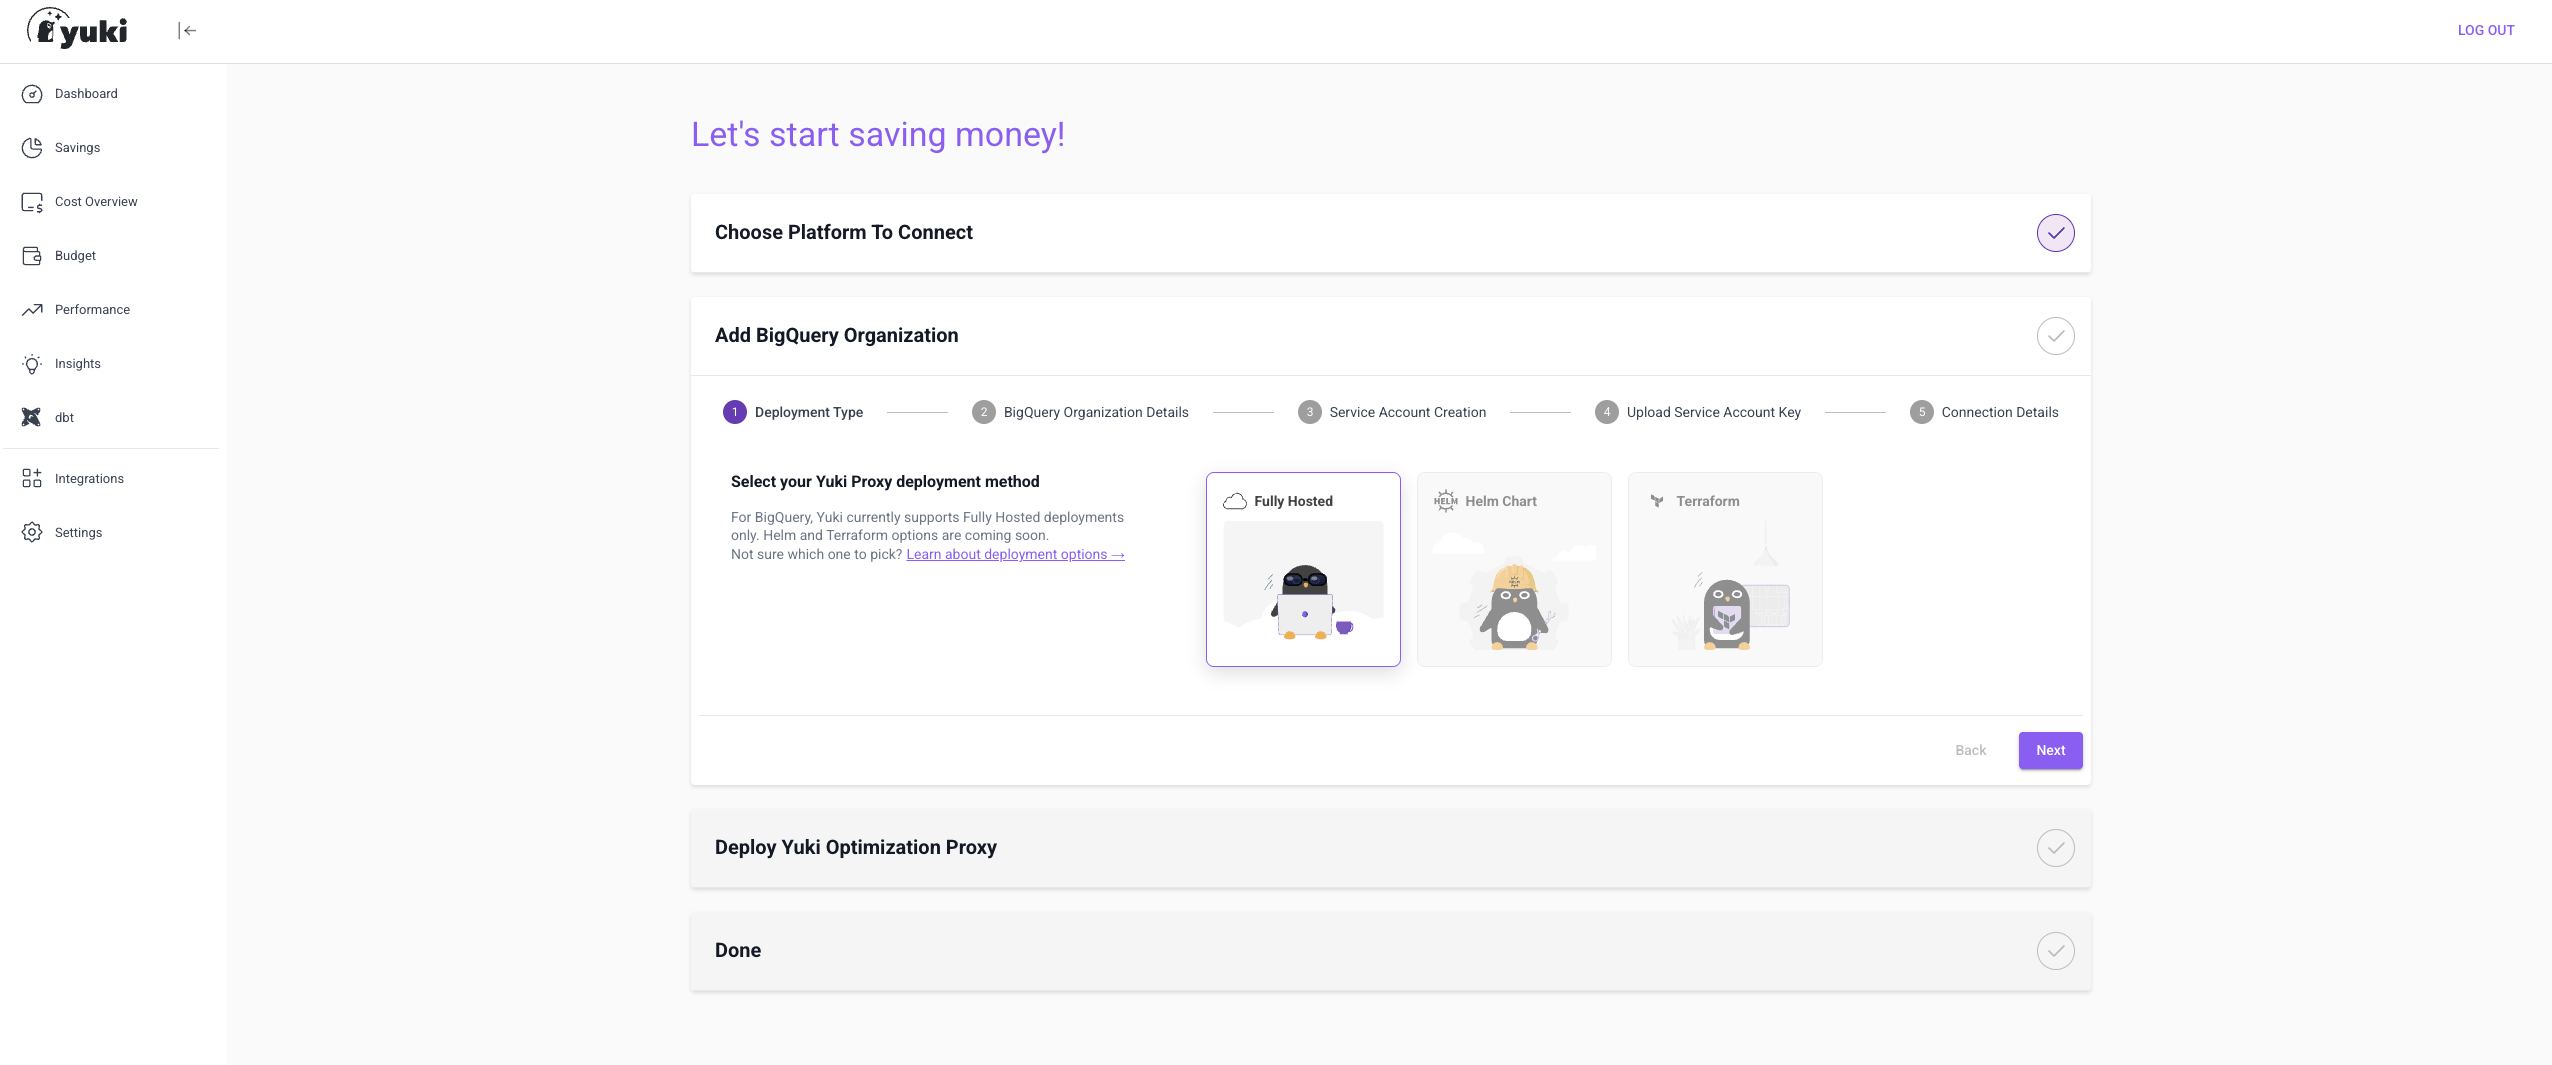Open the Dashboard sidebar item

(x=85, y=93)
